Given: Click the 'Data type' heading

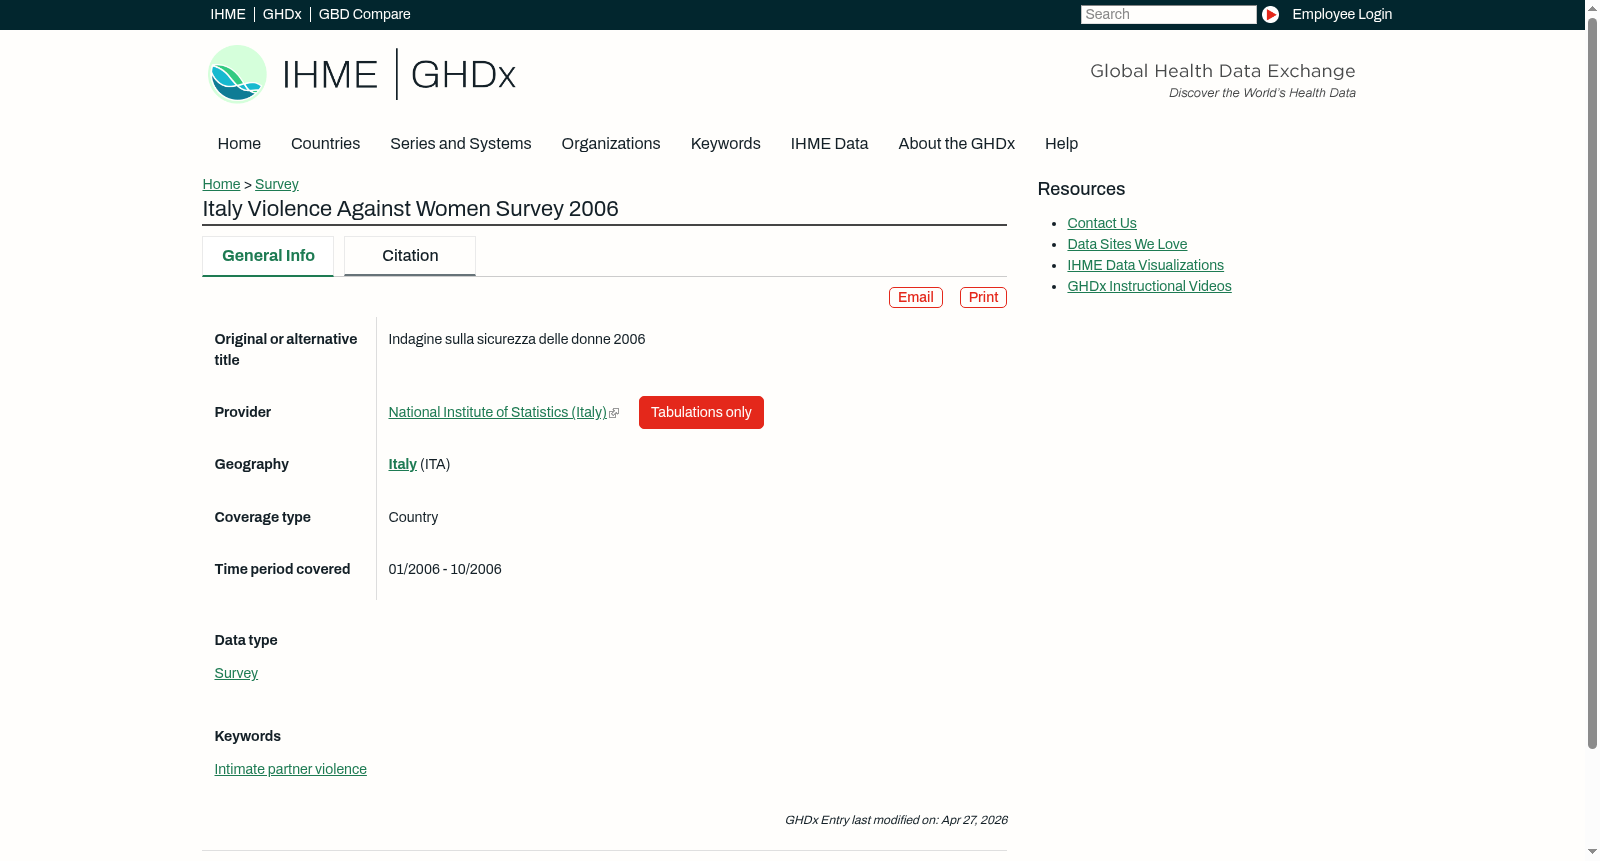Looking at the screenshot, I should click(246, 640).
